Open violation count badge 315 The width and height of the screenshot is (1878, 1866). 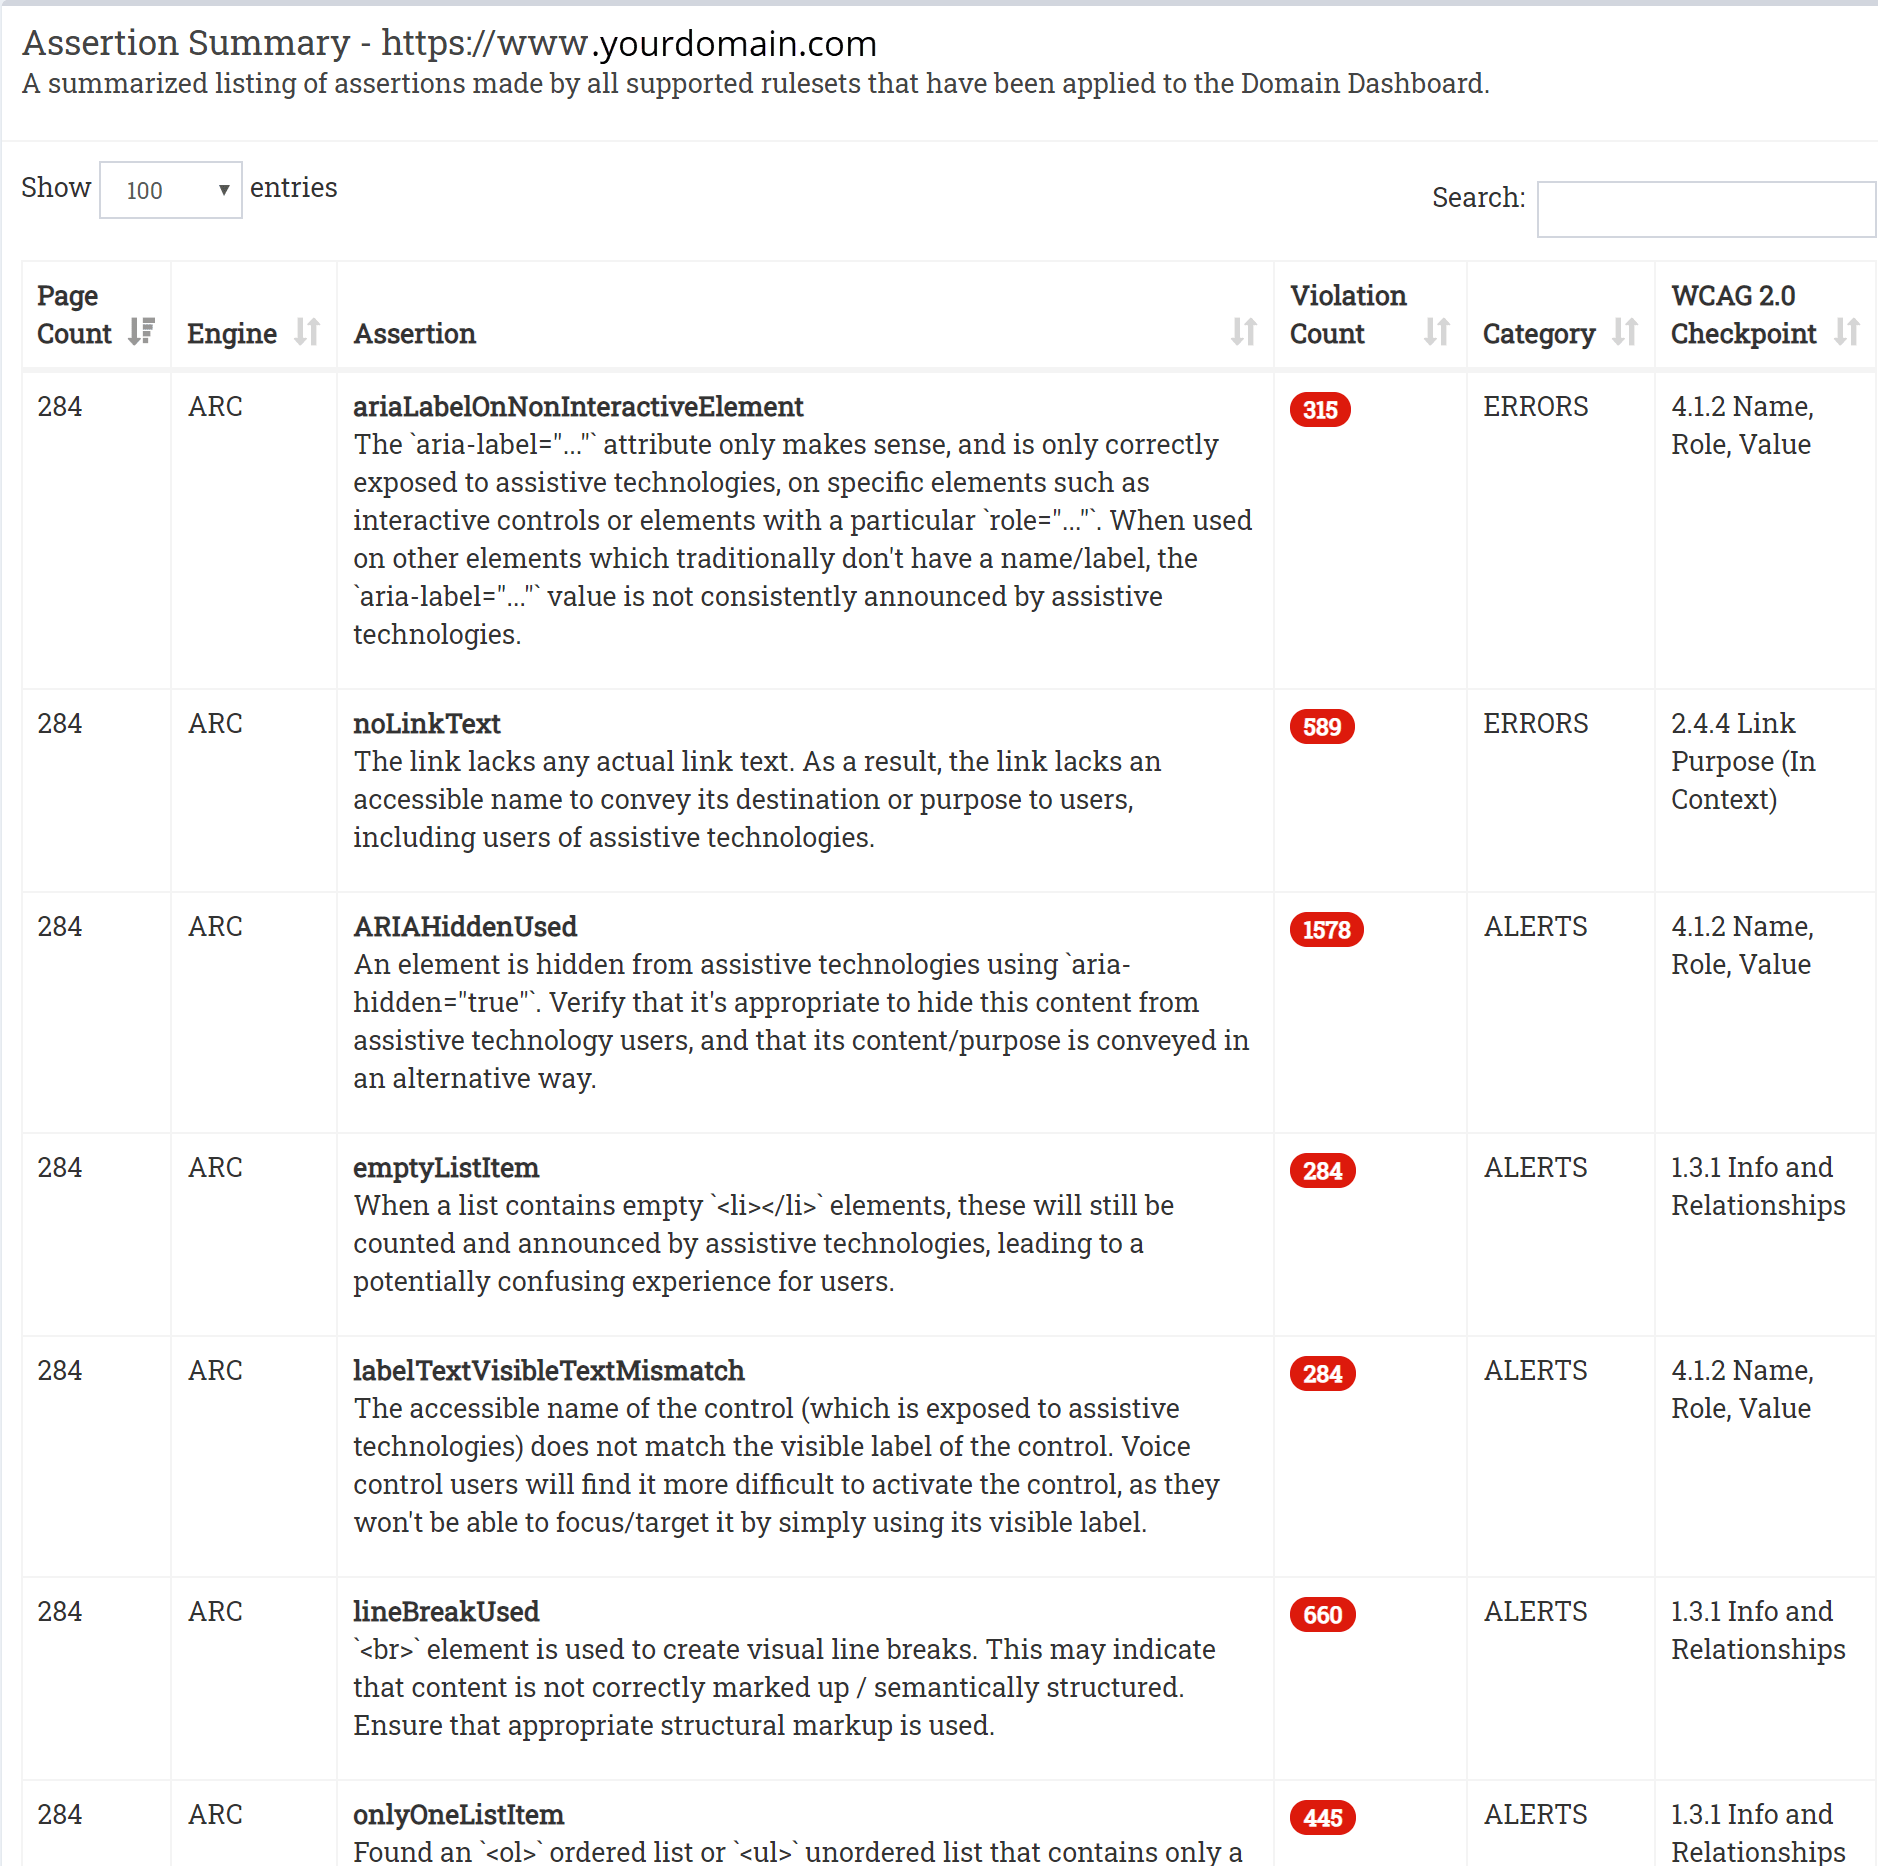(1320, 409)
